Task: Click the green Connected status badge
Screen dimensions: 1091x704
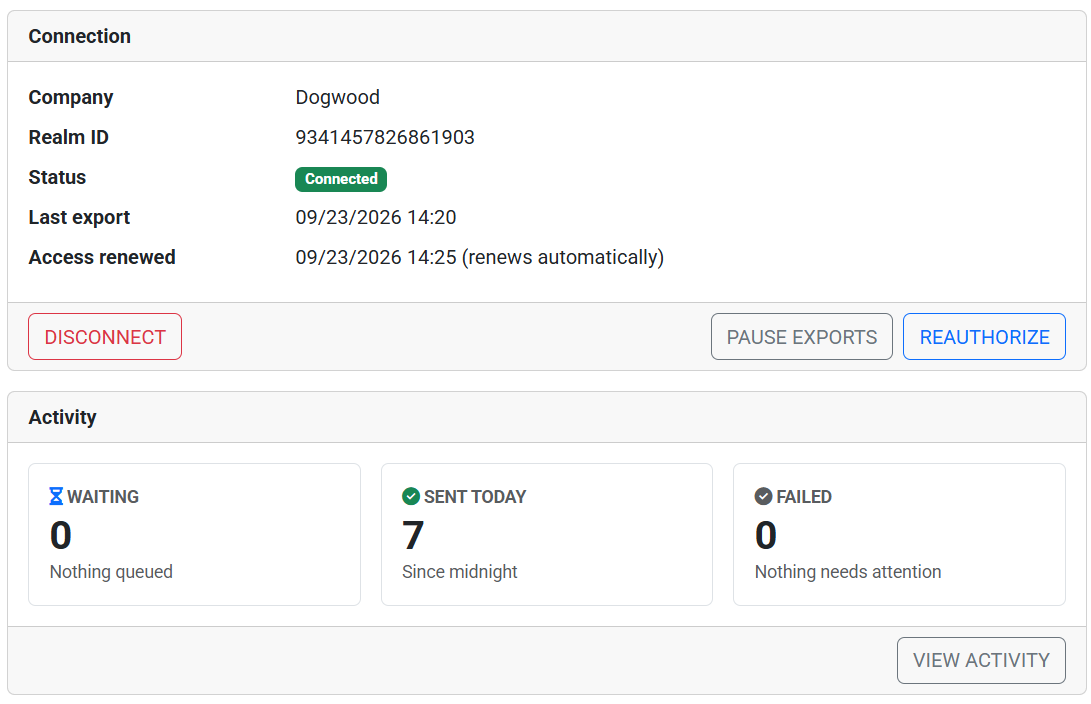Action: [x=341, y=179]
